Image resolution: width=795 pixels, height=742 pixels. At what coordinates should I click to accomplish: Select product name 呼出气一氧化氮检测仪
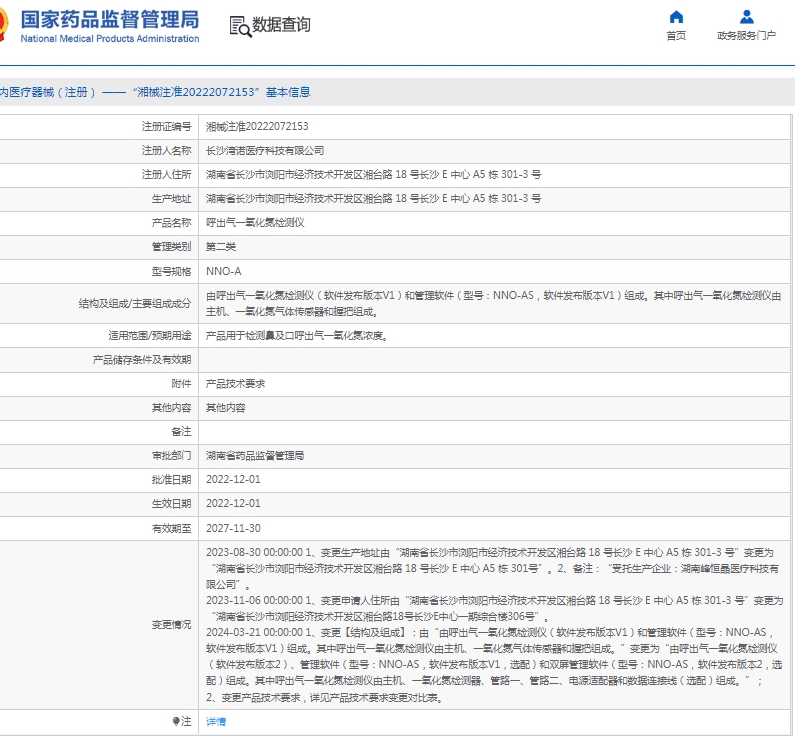(x=255, y=223)
